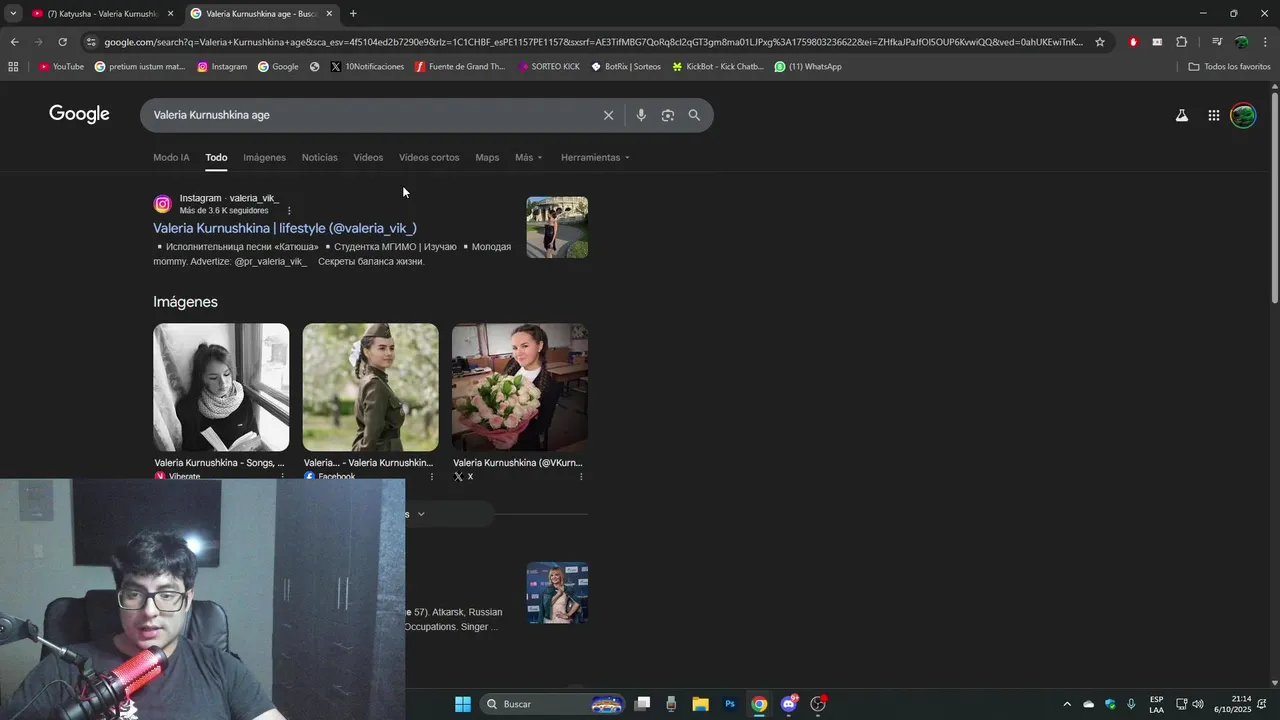
Task: Go back with the browser back arrow
Action: pos(14,42)
